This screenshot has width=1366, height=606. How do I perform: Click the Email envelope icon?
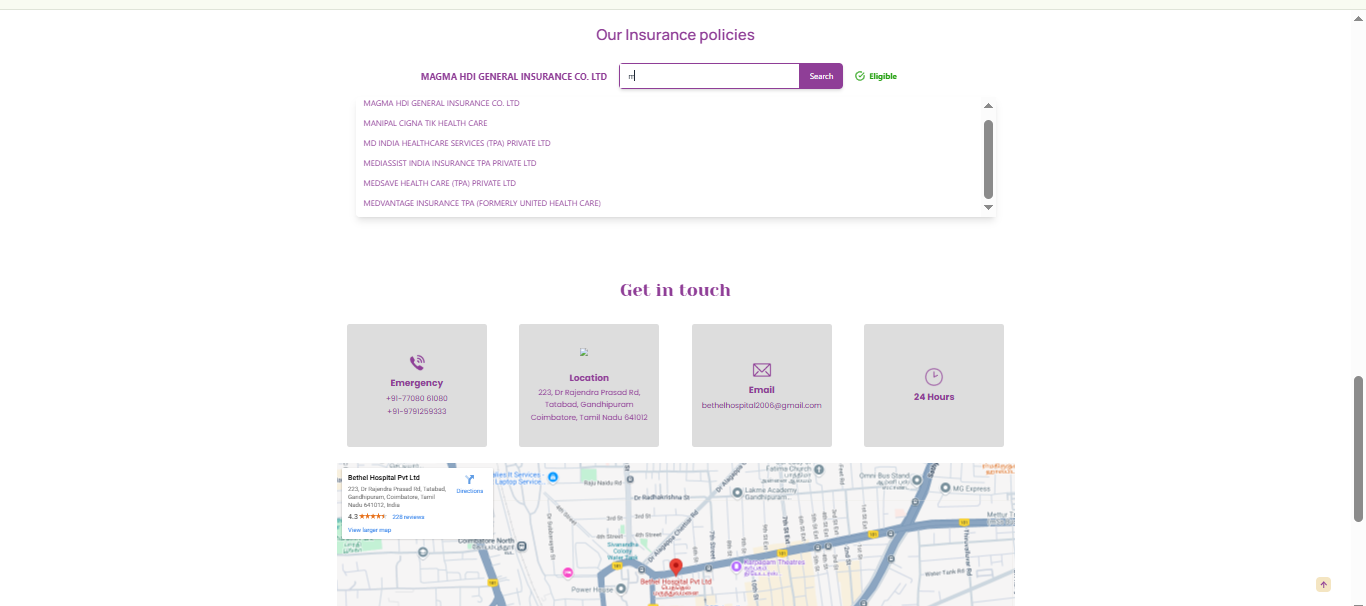coord(762,370)
